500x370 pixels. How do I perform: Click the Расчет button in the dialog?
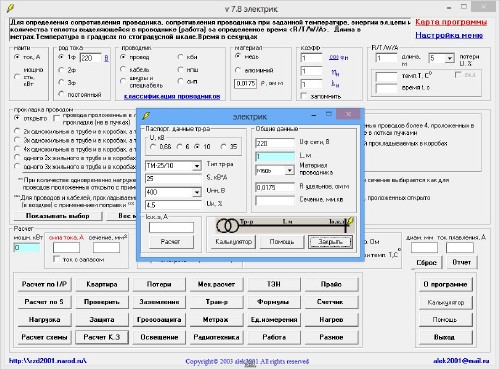[171, 241]
